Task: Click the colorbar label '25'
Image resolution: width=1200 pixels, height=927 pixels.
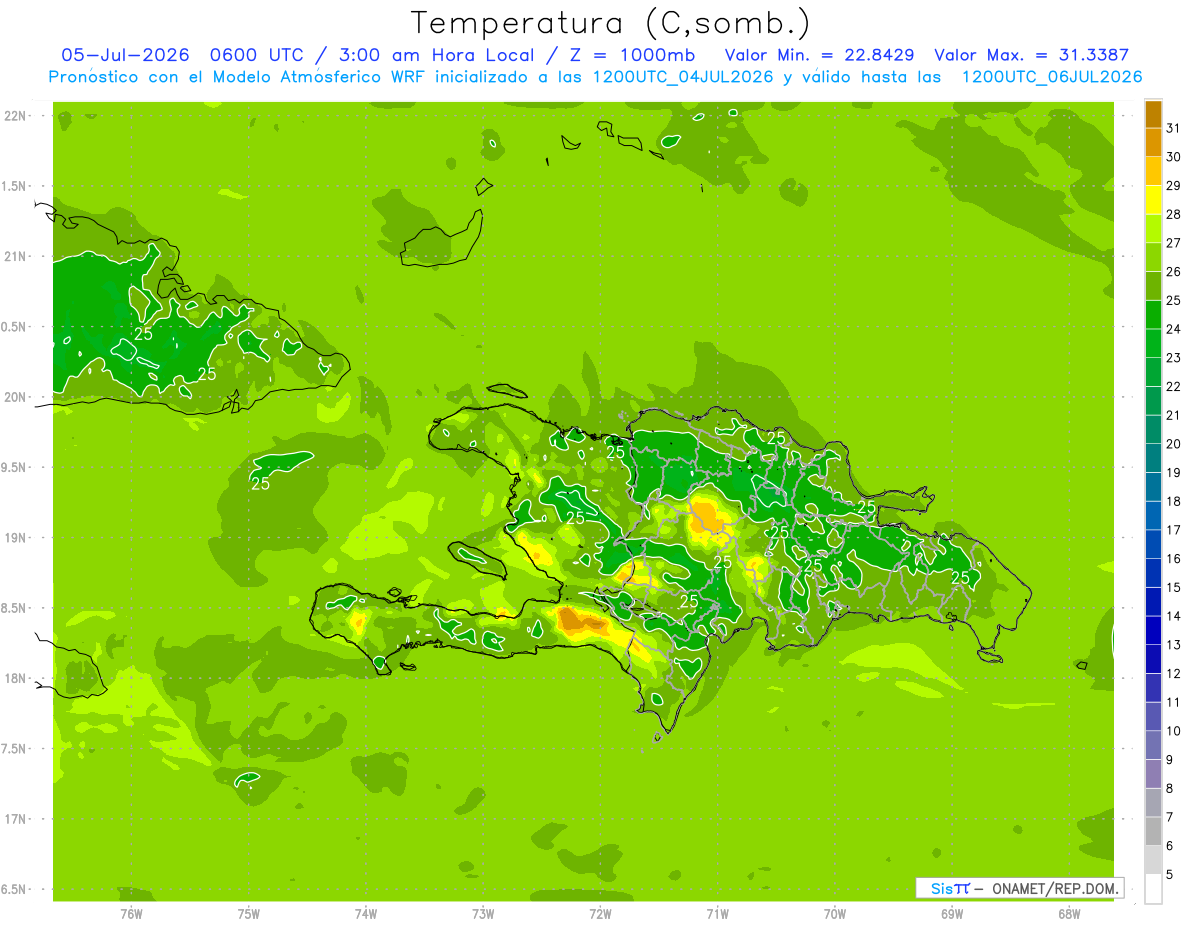Action: [x=1173, y=300]
